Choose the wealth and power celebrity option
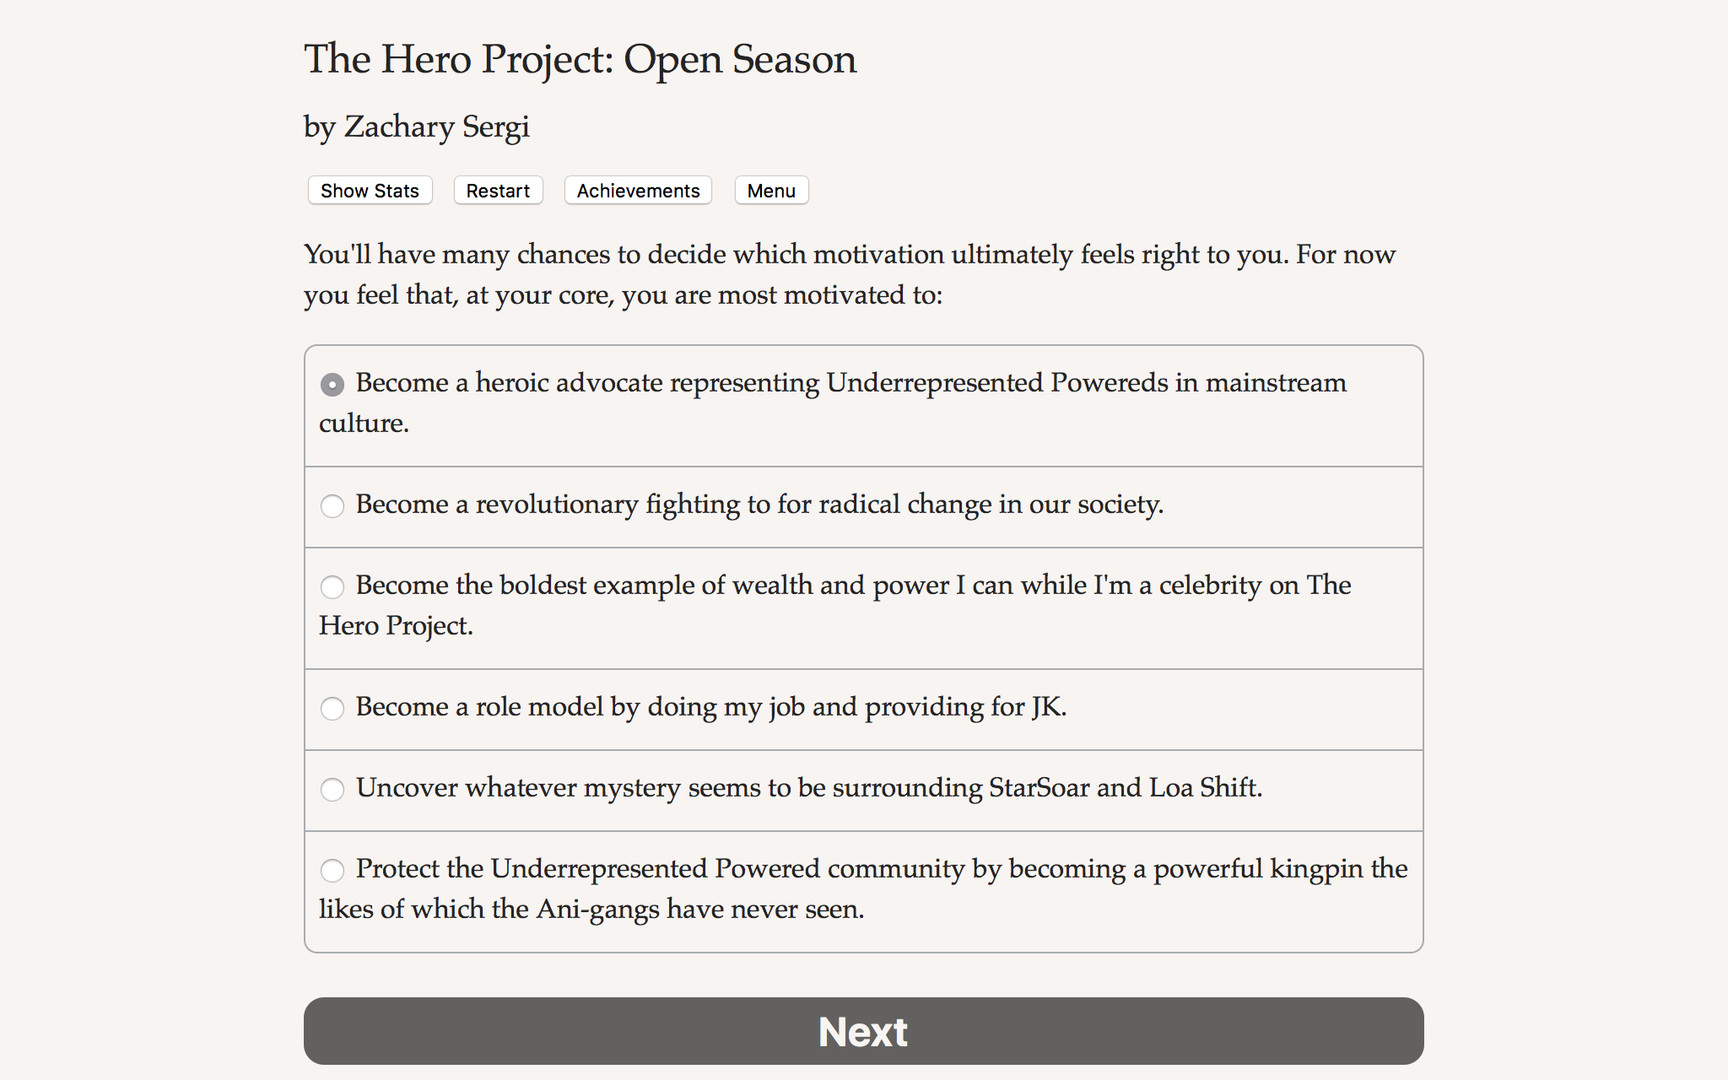Screen dimensions: 1728x1080 333,587
